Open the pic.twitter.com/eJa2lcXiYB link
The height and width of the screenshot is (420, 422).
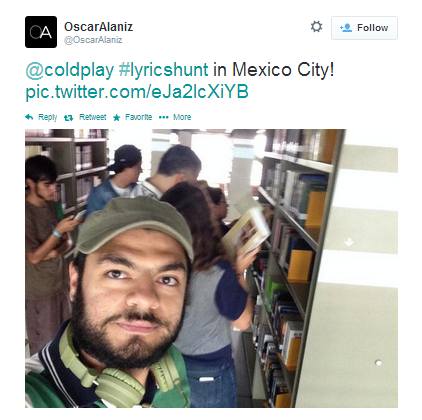(x=137, y=92)
